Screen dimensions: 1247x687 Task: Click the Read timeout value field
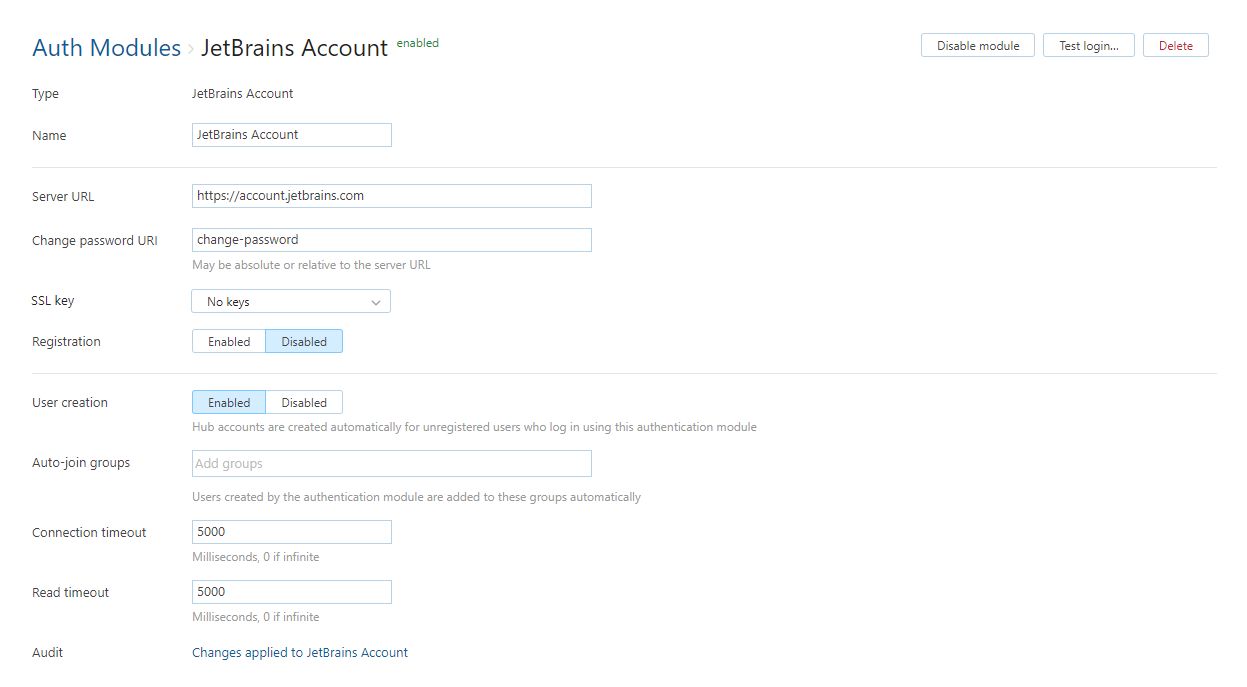[291, 592]
